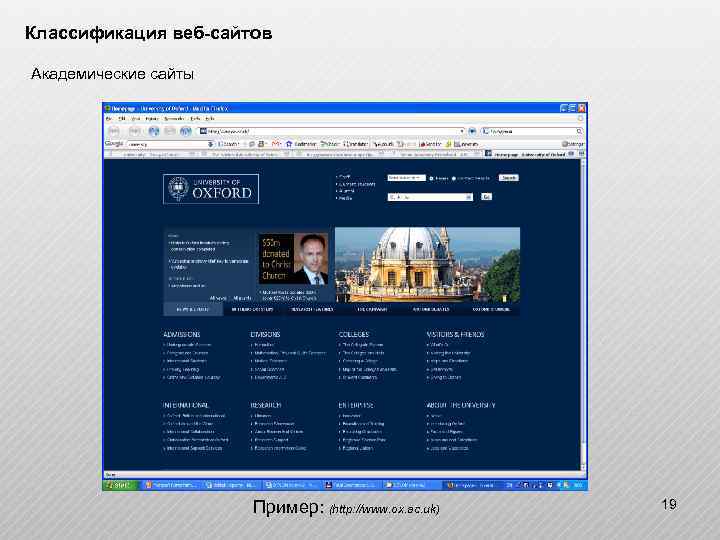
Task: Open the ENTERPRISE section heading
Action: [356, 405]
